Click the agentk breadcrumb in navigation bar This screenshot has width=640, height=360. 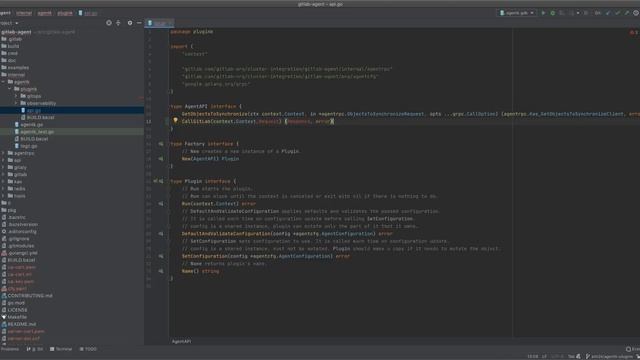(44, 13)
